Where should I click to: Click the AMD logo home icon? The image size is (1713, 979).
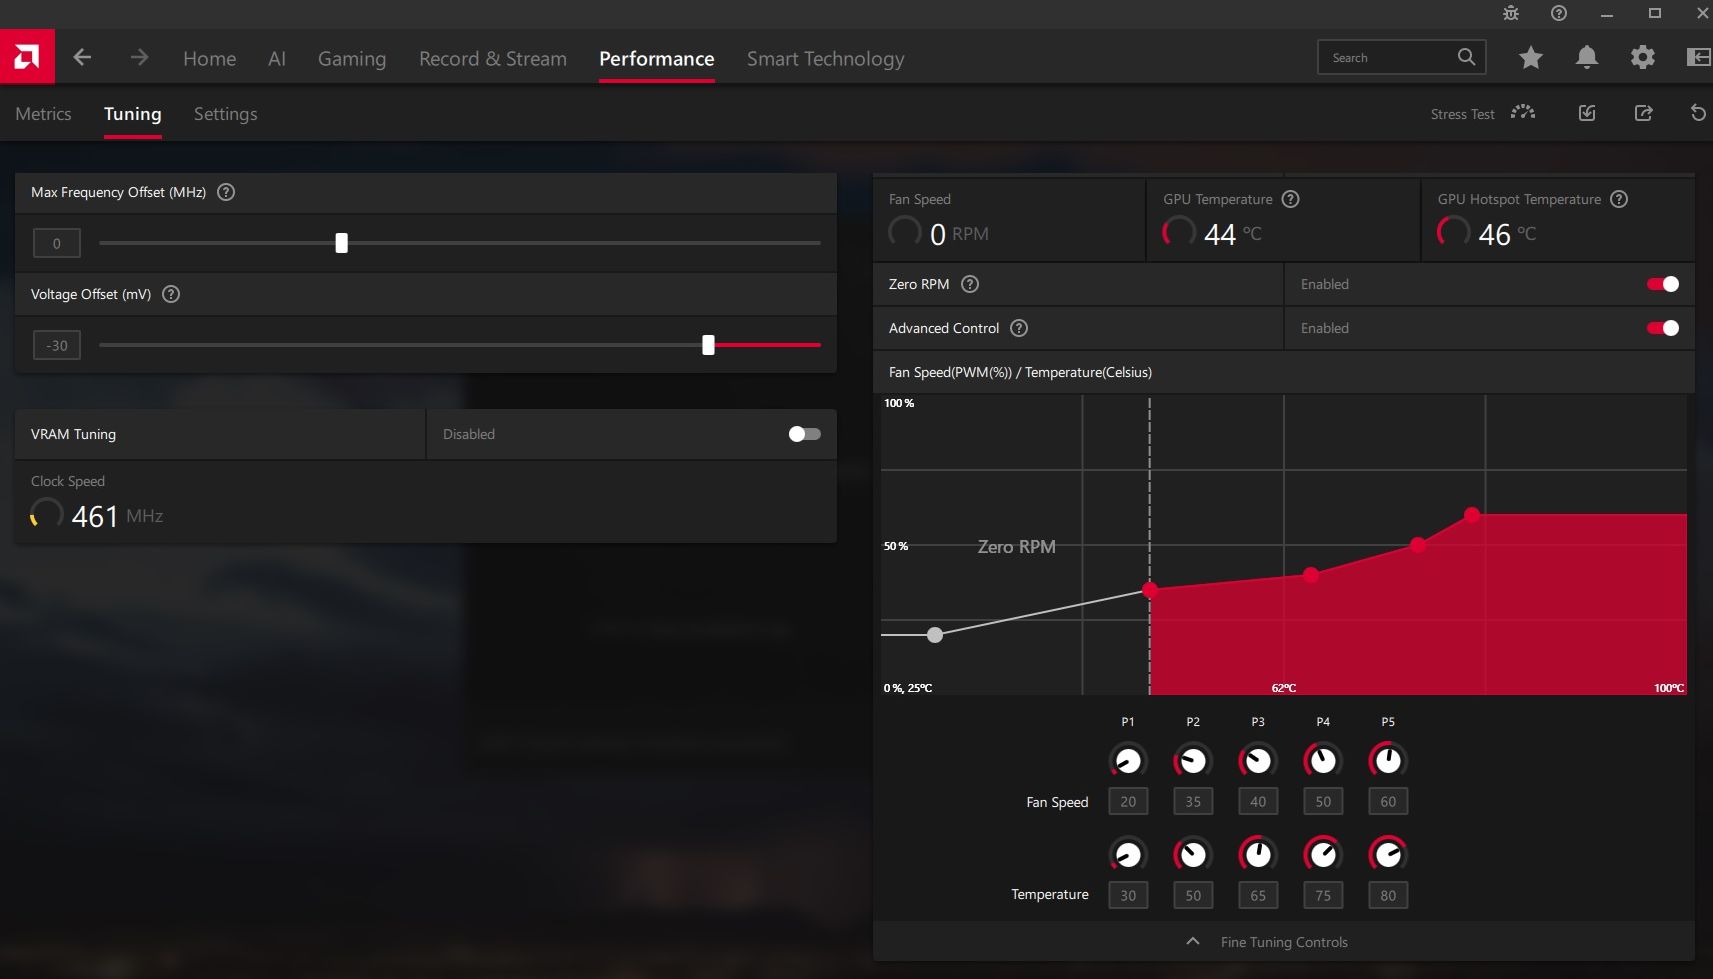pos(27,57)
